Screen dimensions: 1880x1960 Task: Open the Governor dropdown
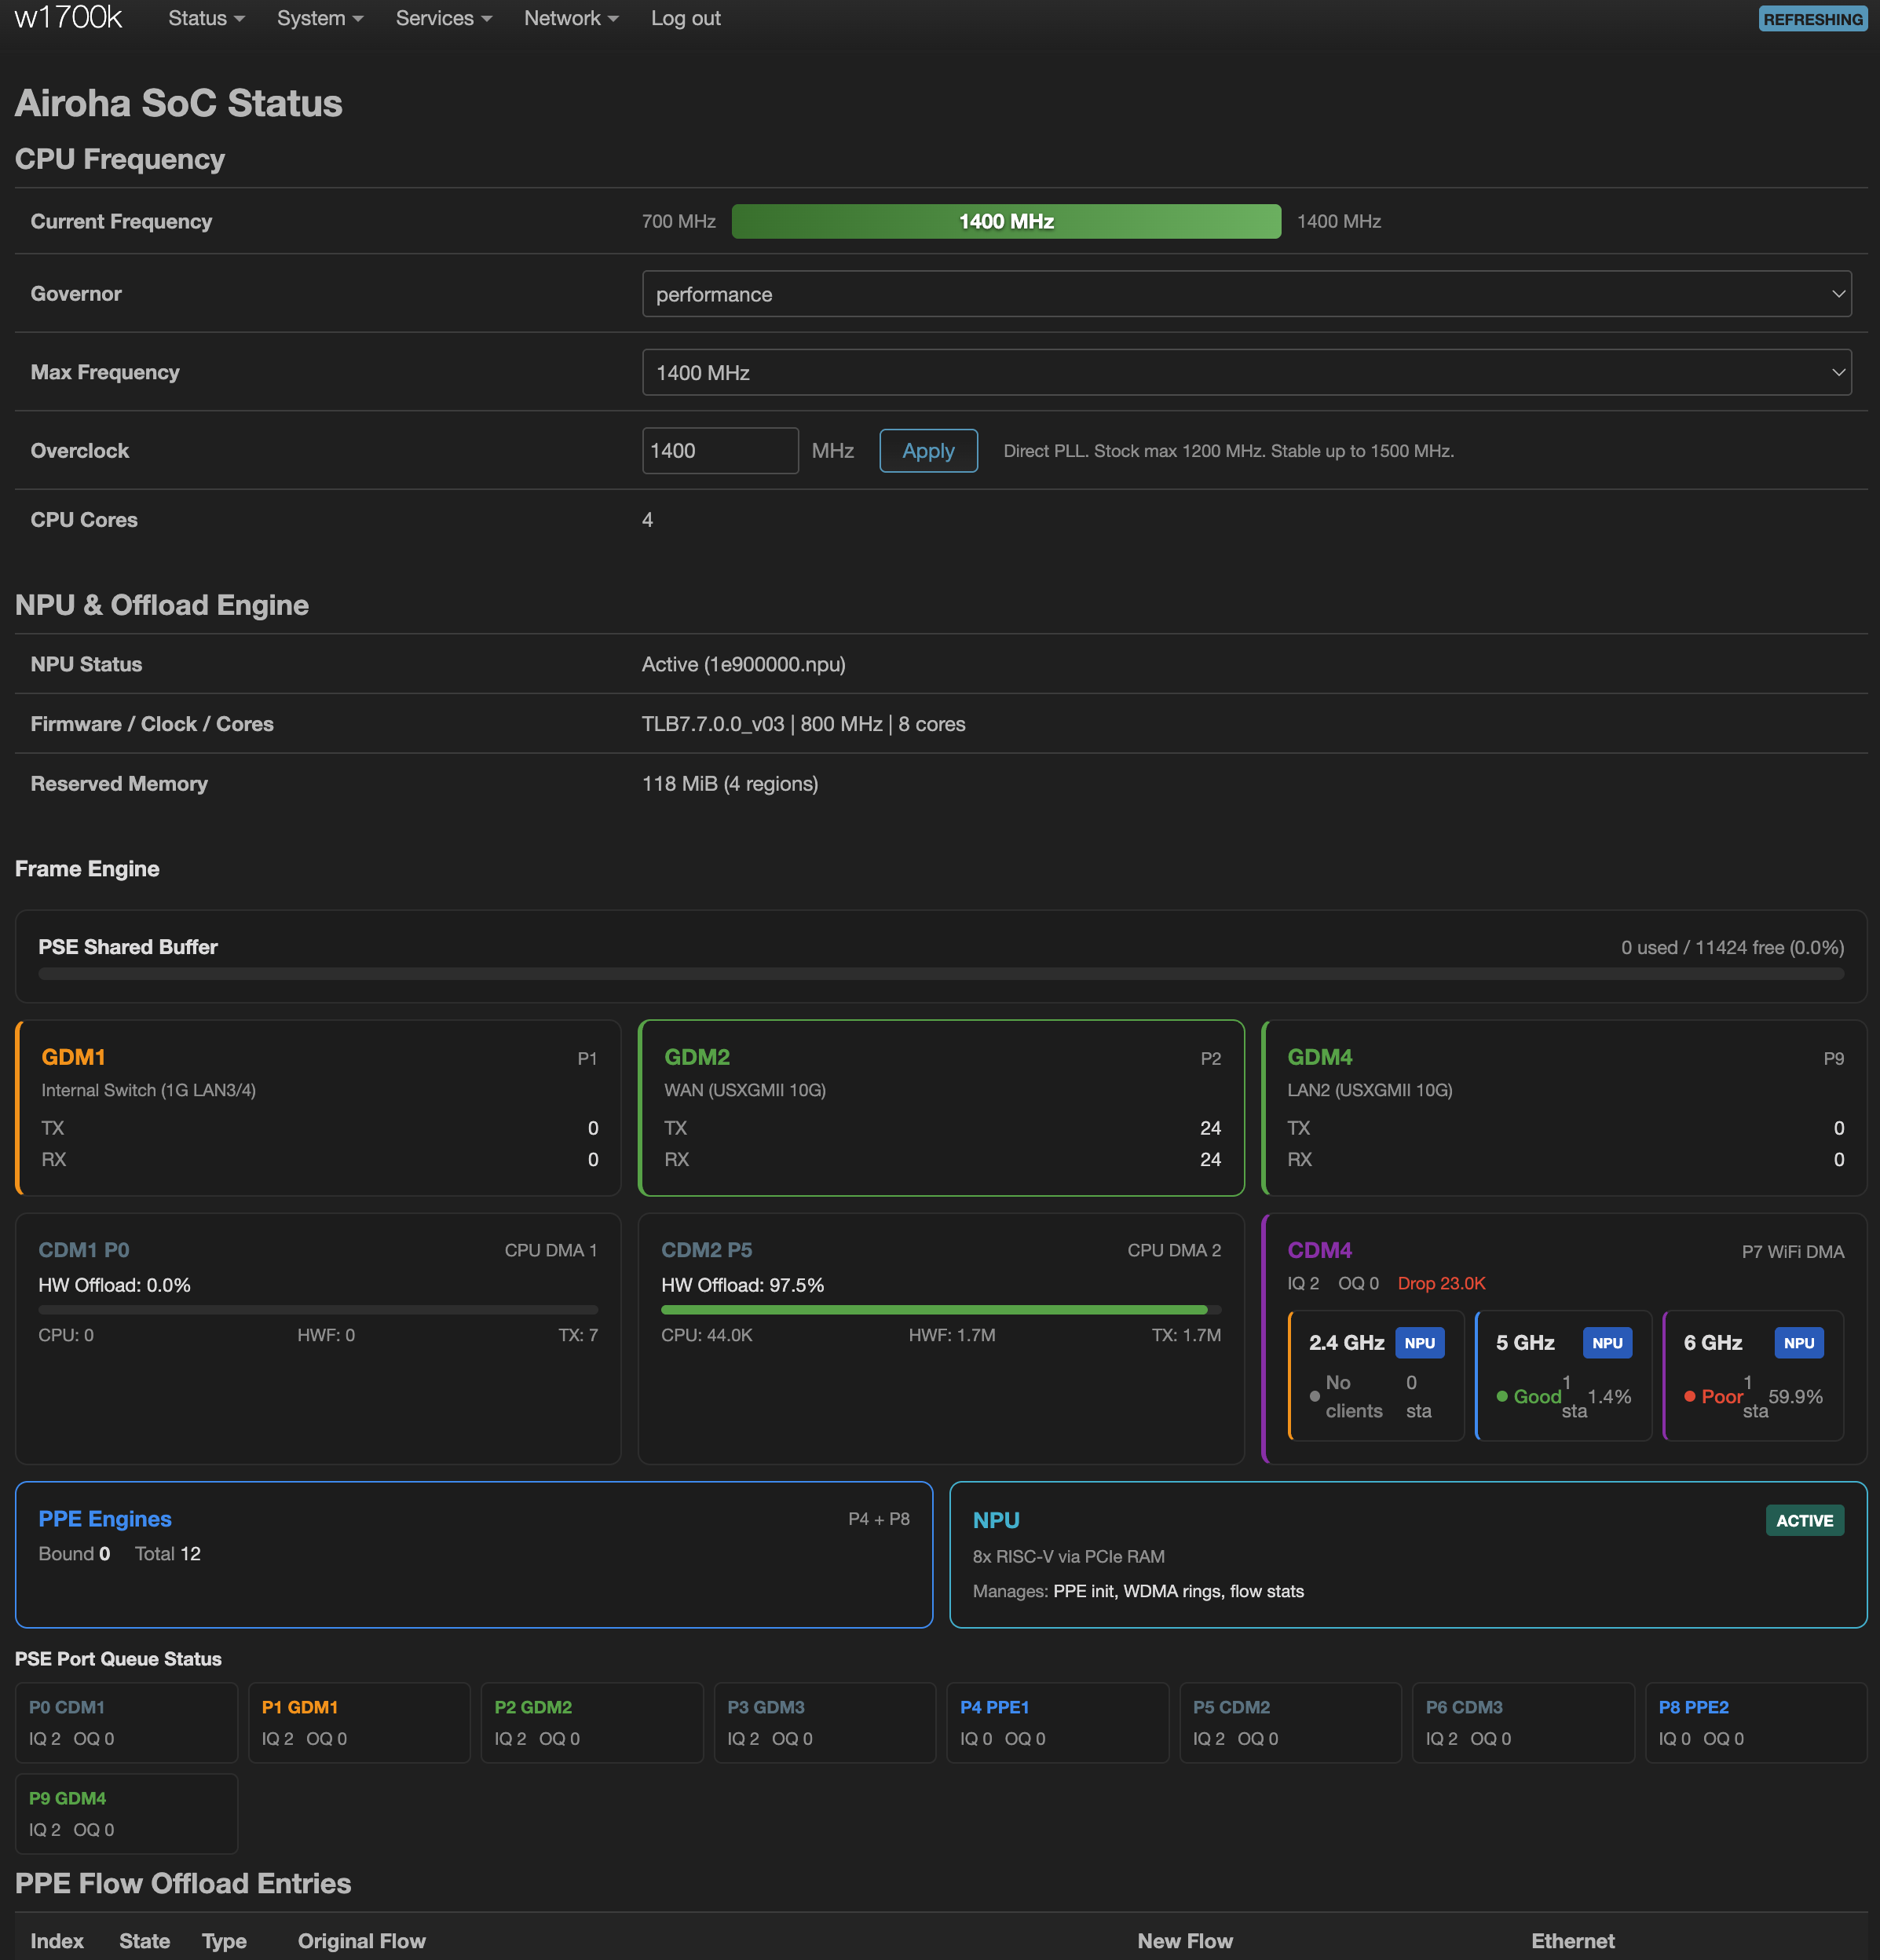click(x=1245, y=294)
